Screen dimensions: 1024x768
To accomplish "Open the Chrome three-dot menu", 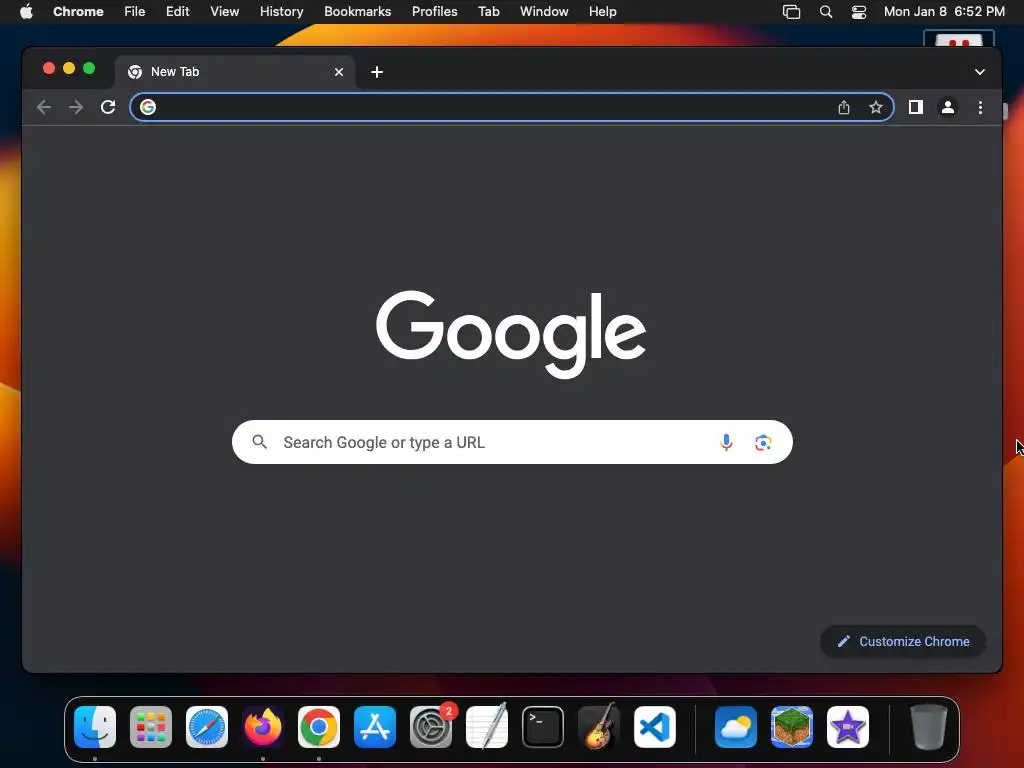I will coord(980,107).
